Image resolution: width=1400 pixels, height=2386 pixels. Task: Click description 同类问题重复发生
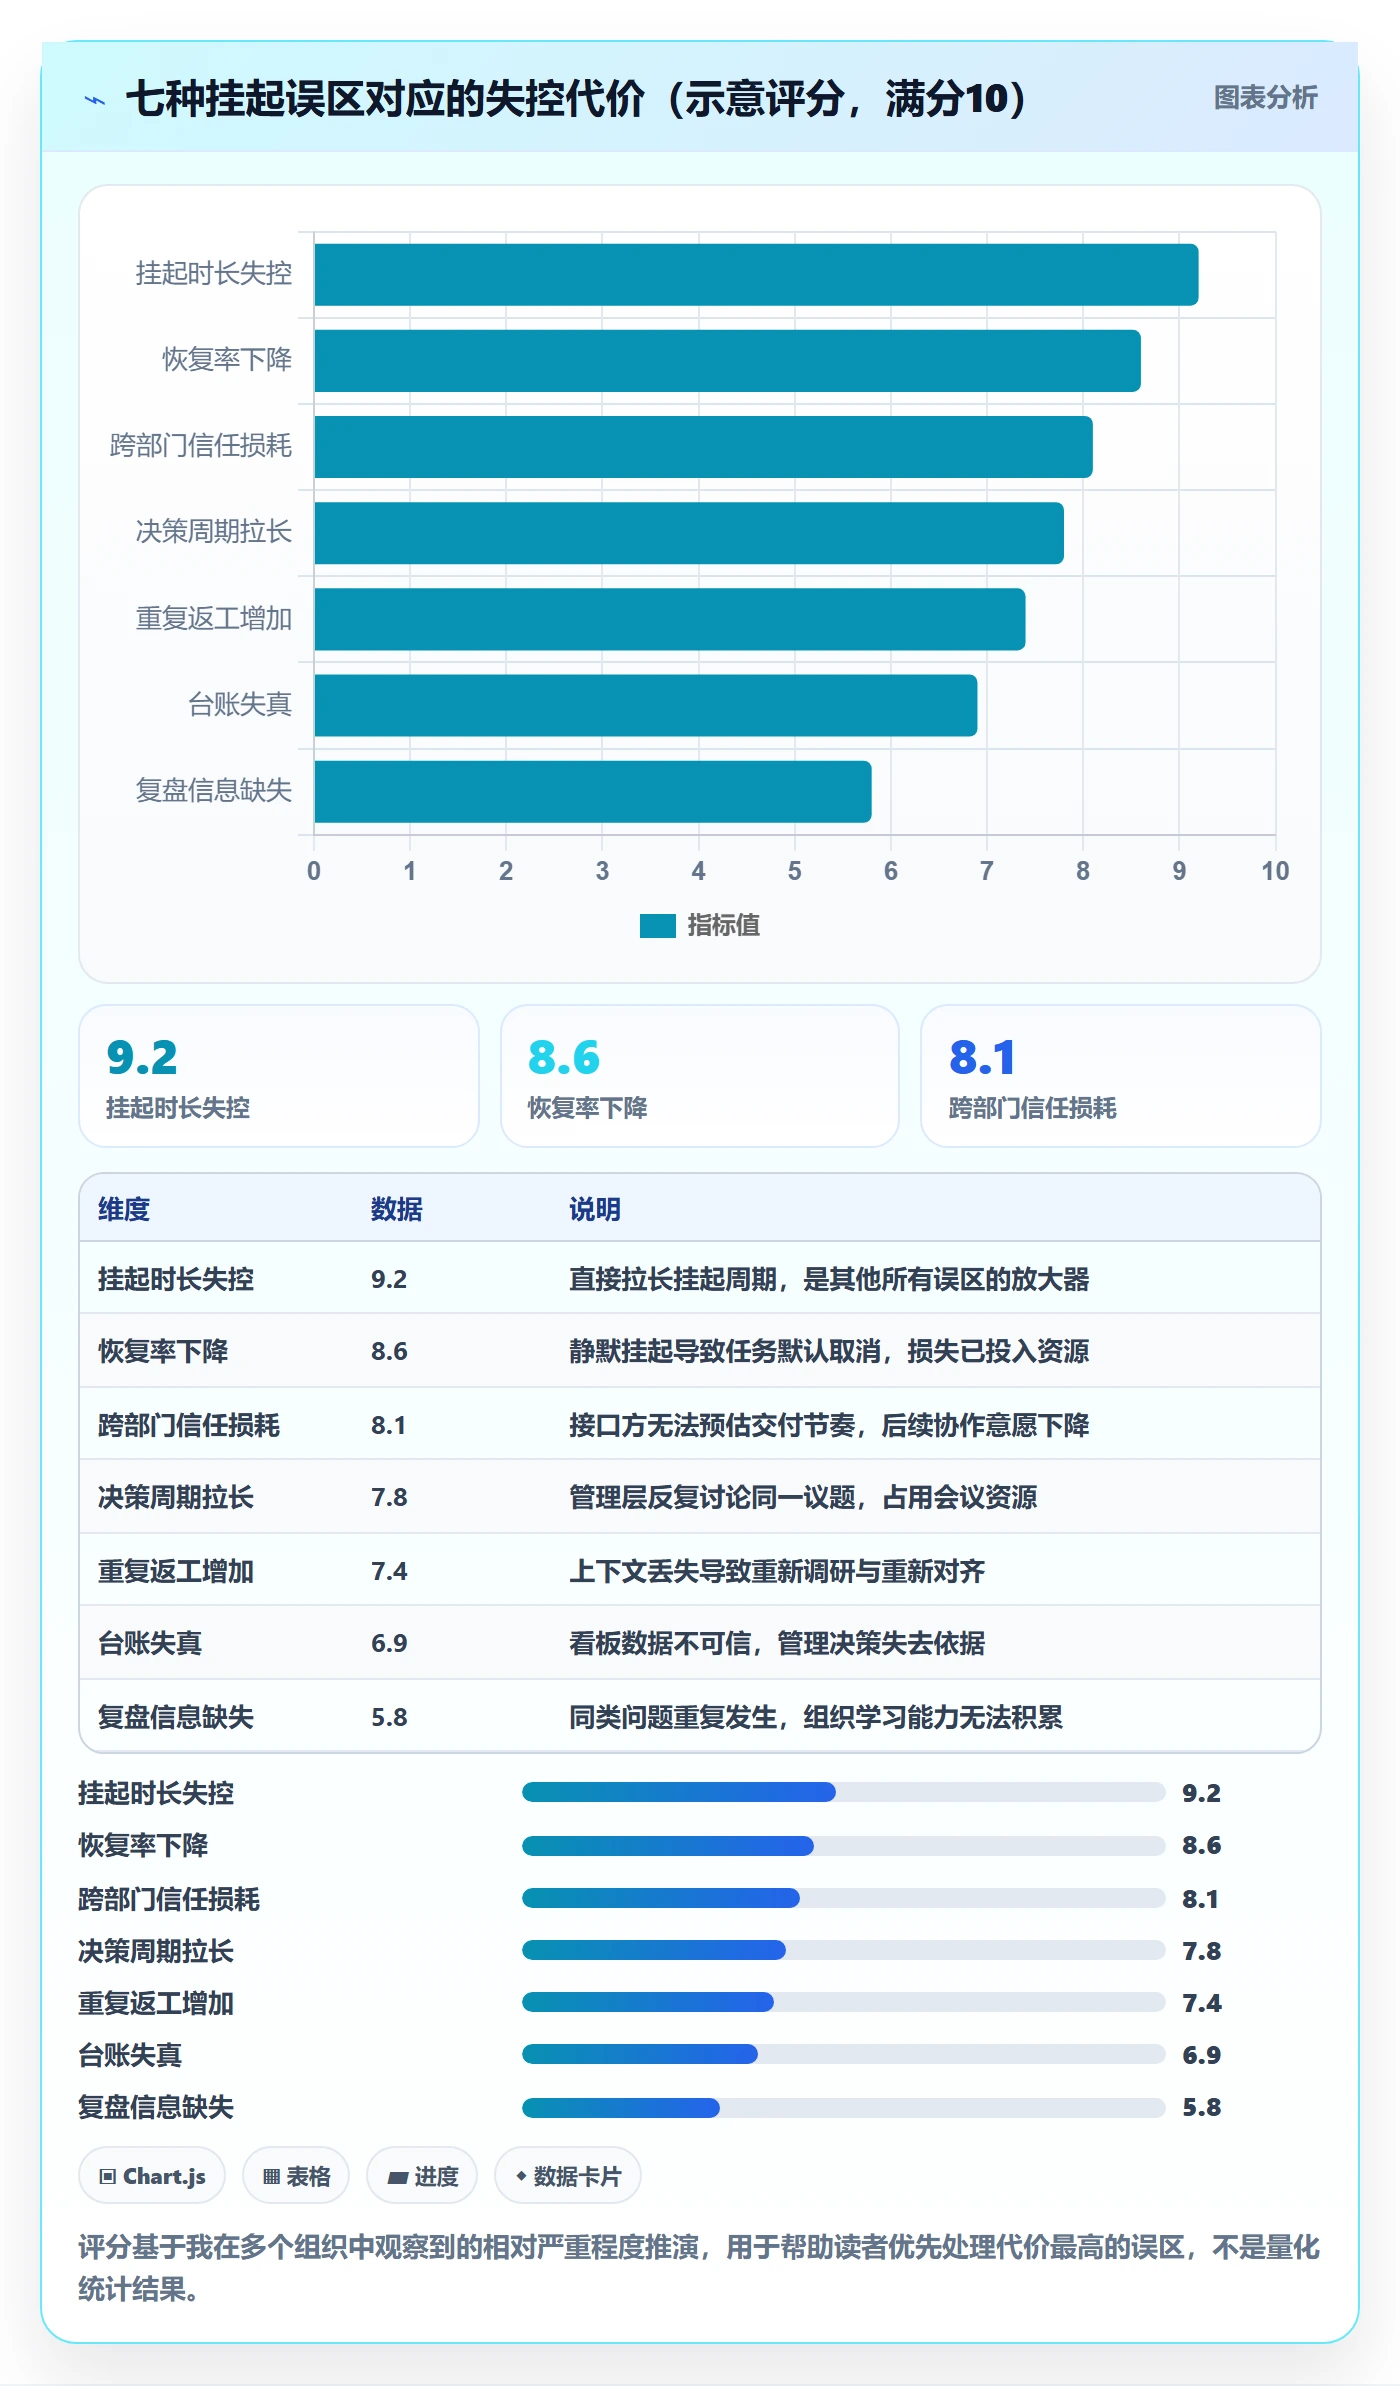pyautogui.click(x=673, y=1717)
